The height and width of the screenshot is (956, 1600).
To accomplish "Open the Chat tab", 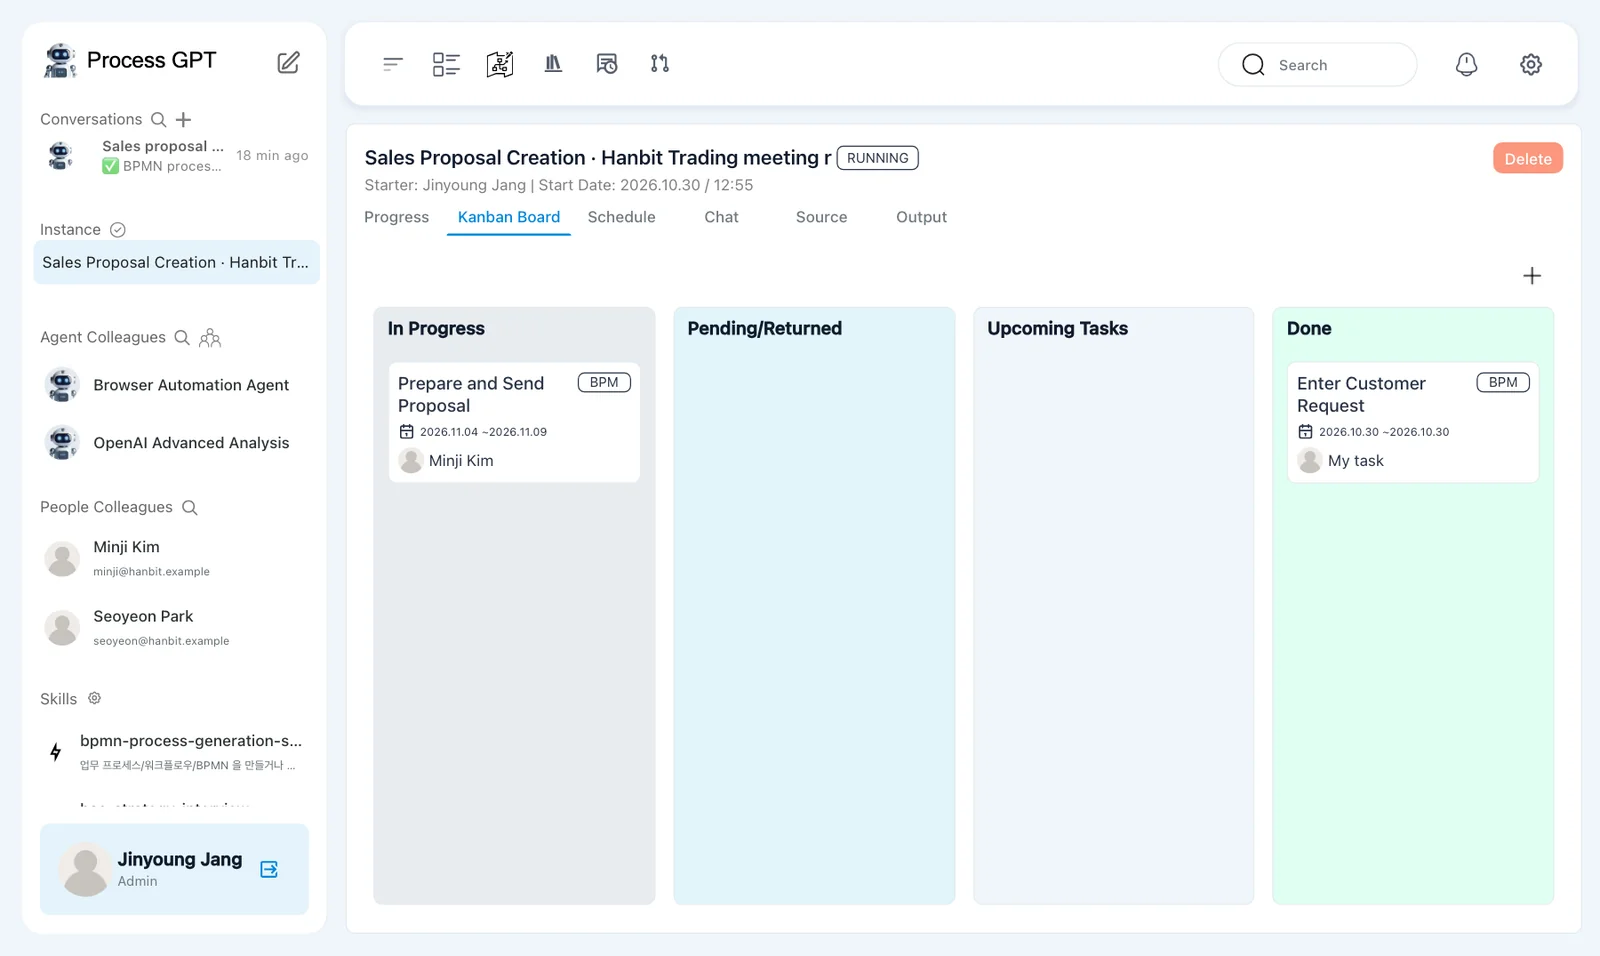I will coord(721,217).
